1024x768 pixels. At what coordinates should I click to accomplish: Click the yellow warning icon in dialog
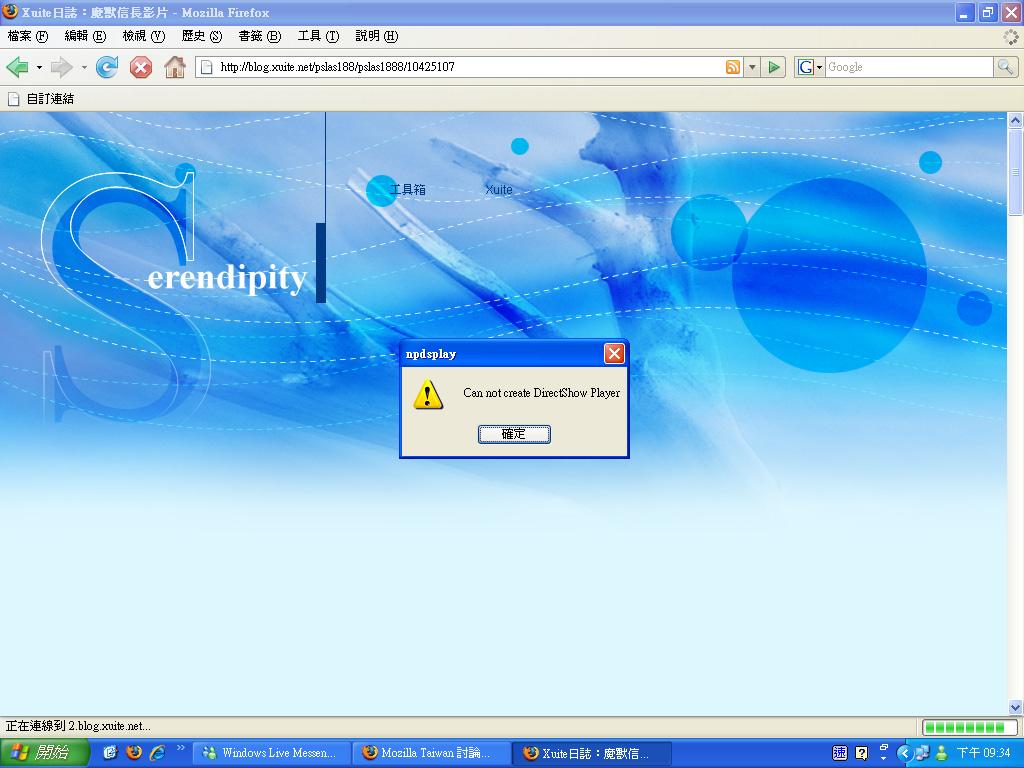point(428,394)
